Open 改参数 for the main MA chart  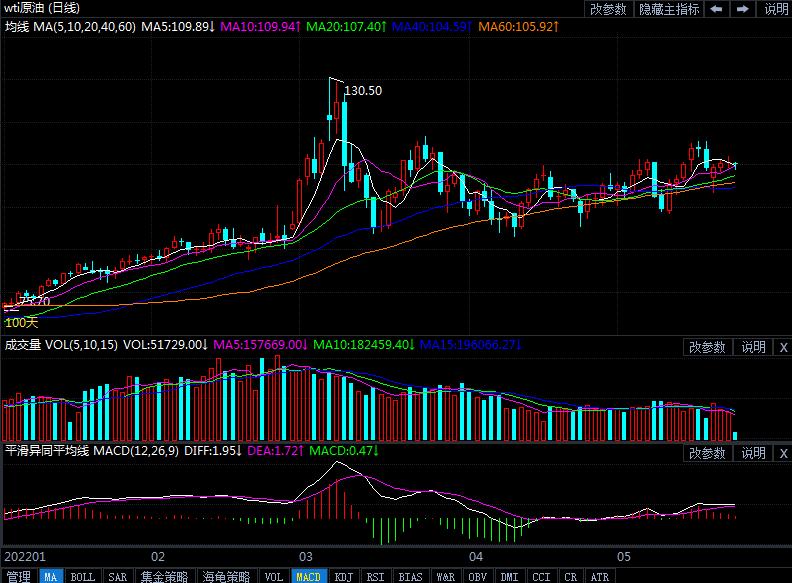click(608, 9)
